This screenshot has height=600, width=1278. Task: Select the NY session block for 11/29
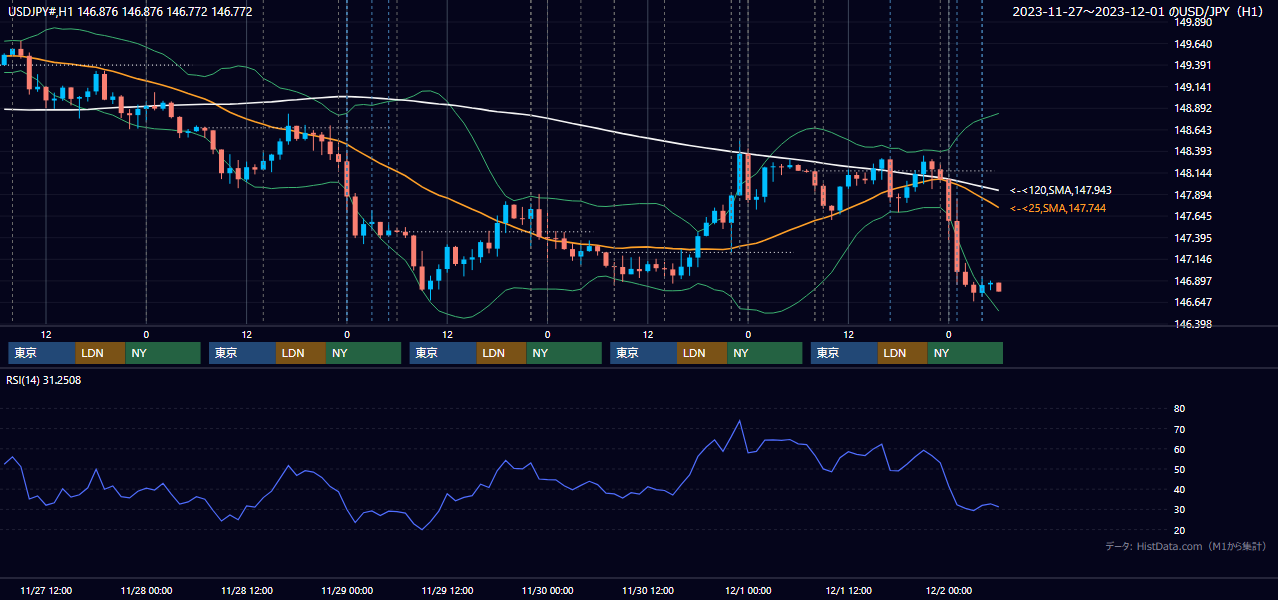click(564, 353)
